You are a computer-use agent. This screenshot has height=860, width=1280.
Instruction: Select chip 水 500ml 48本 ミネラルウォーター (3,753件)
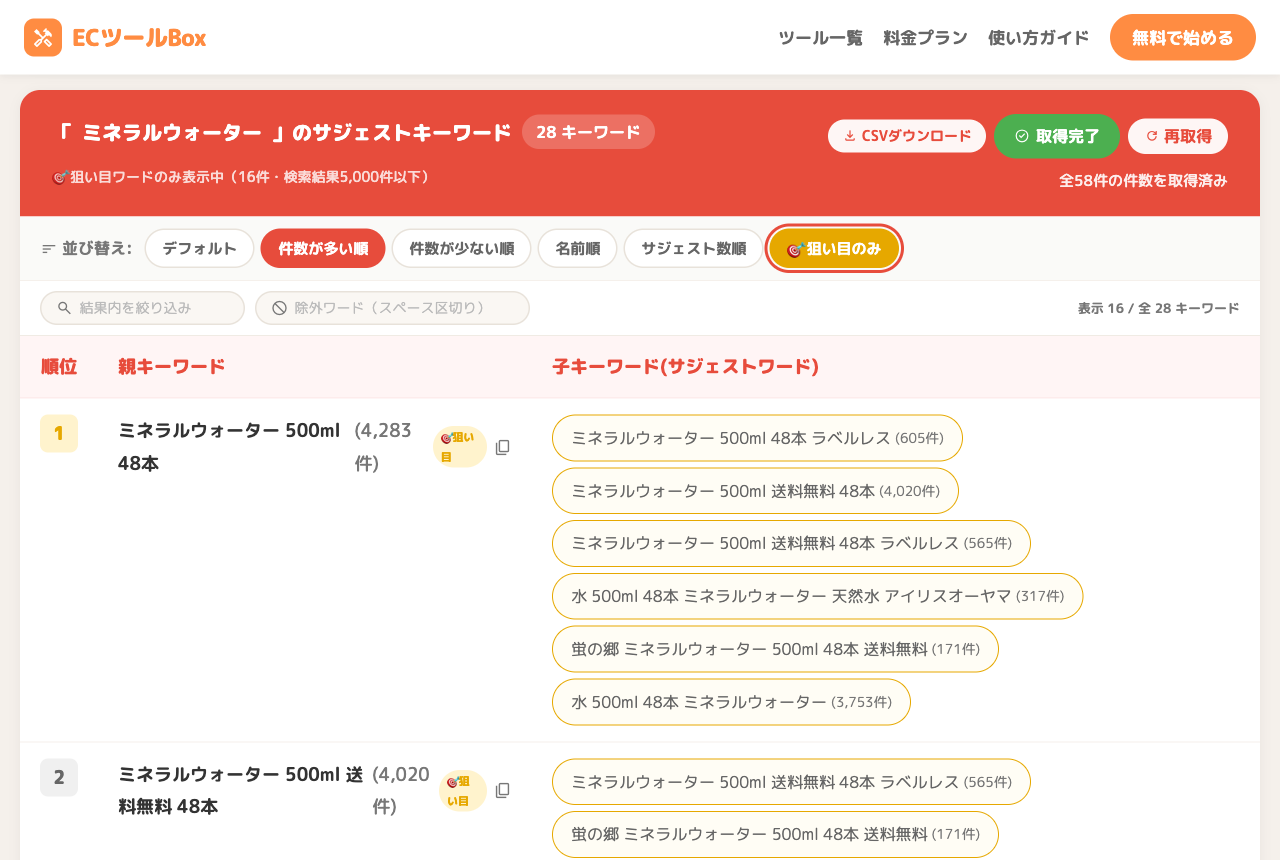[x=731, y=702]
